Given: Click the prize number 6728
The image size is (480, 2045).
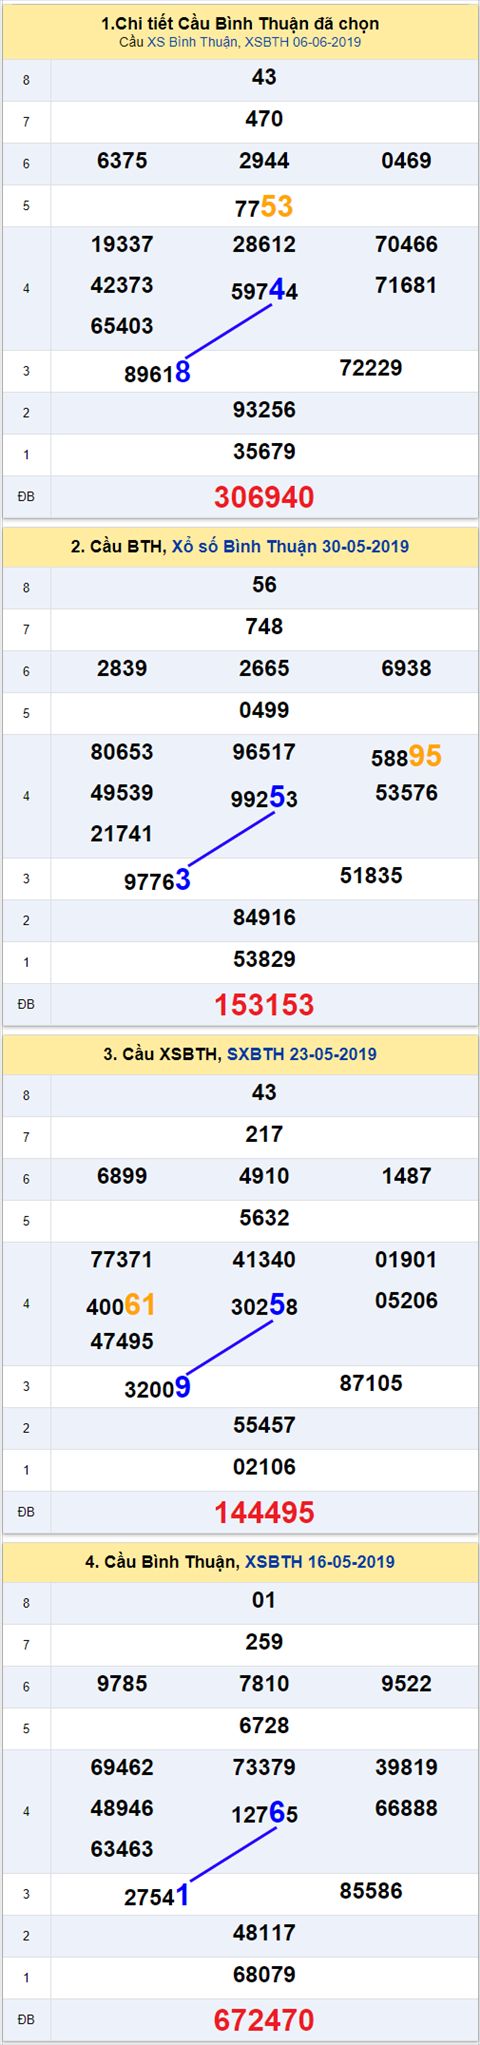Looking at the screenshot, I should (x=264, y=1727).
